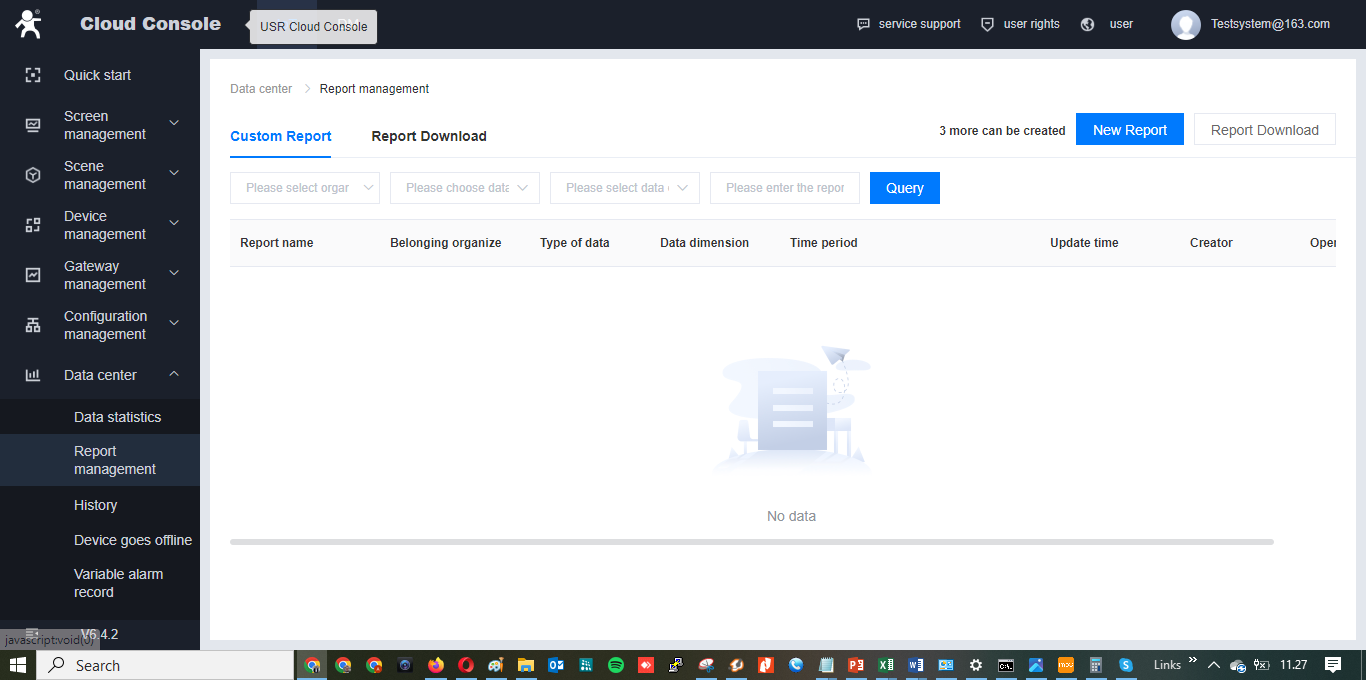Click the Configuration management icon

[33, 325]
